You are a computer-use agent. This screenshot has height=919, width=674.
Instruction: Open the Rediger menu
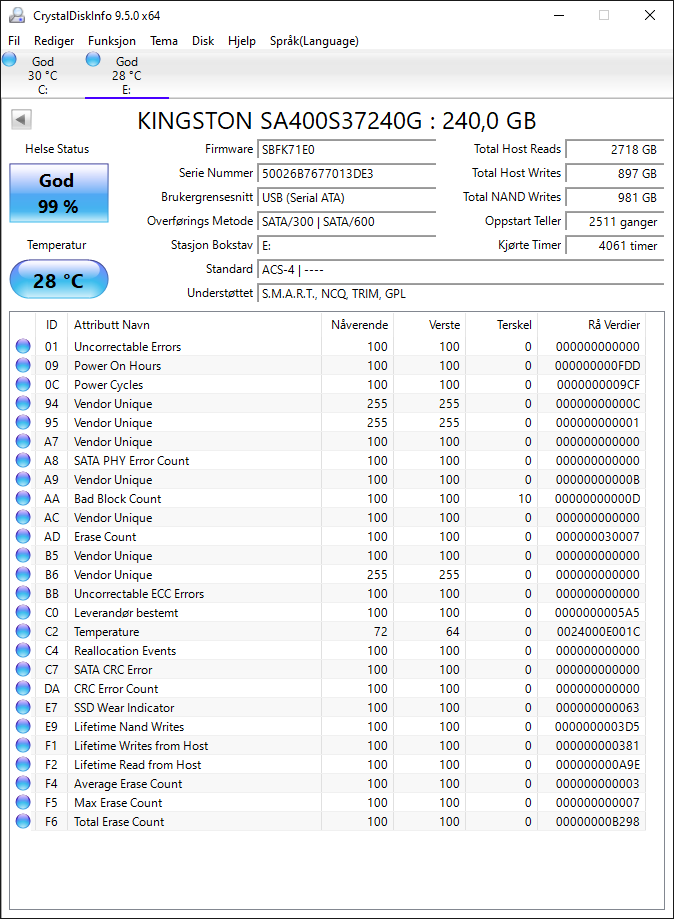point(54,41)
